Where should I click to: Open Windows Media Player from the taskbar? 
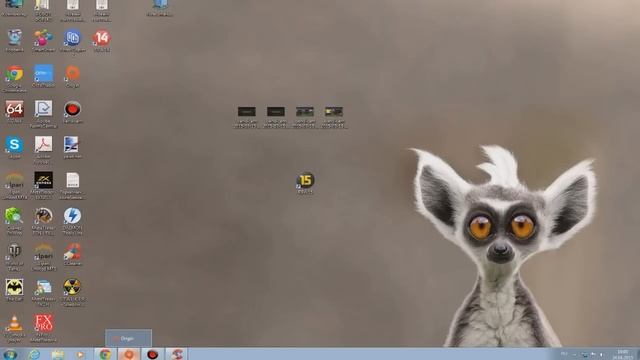pyautogui.click(x=80, y=354)
